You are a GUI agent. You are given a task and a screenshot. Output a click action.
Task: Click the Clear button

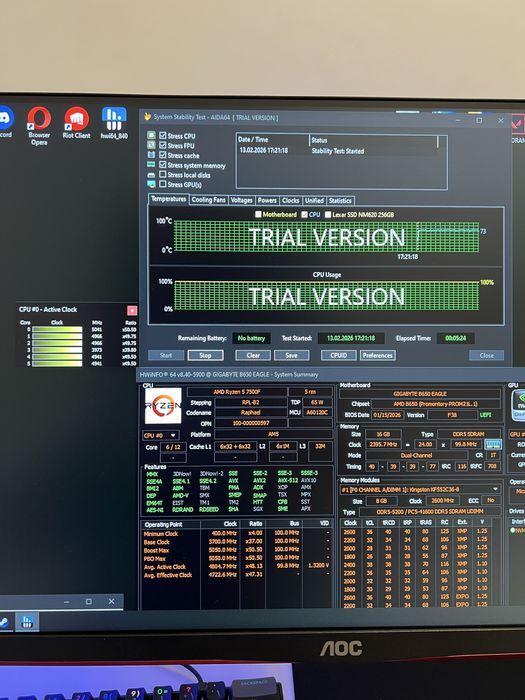pos(253,355)
